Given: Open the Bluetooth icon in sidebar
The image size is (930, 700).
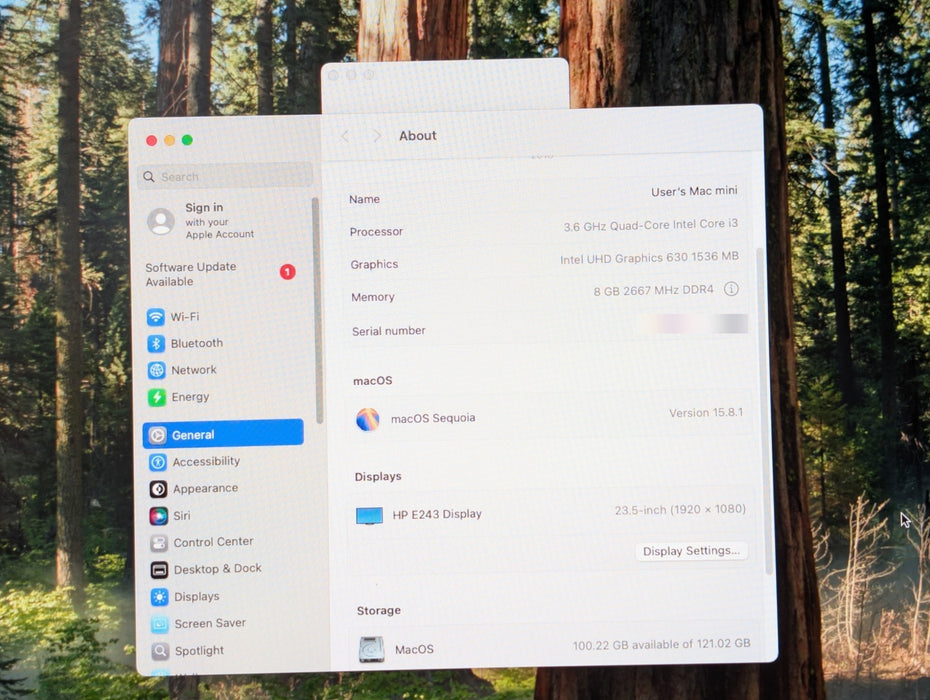Looking at the screenshot, I should 156,343.
